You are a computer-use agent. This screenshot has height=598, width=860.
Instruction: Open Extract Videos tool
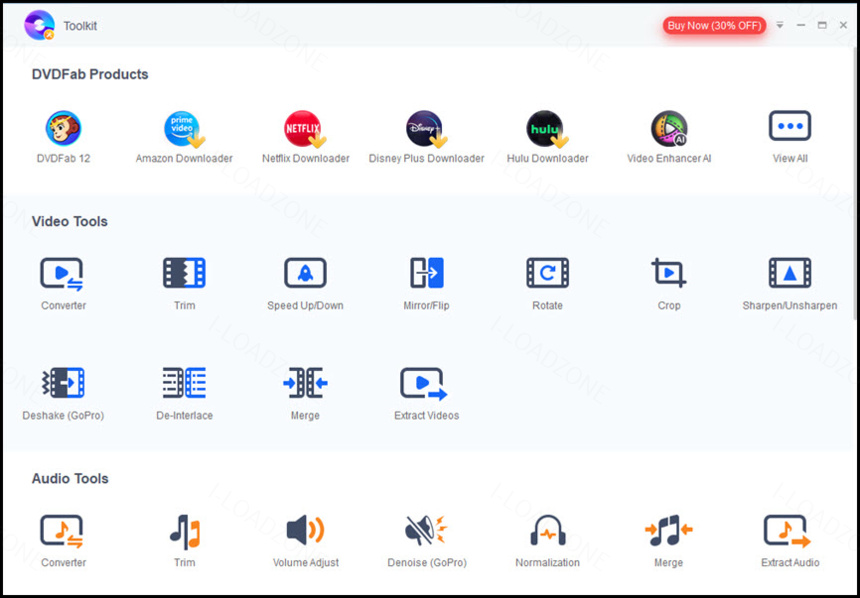coord(423,383)
